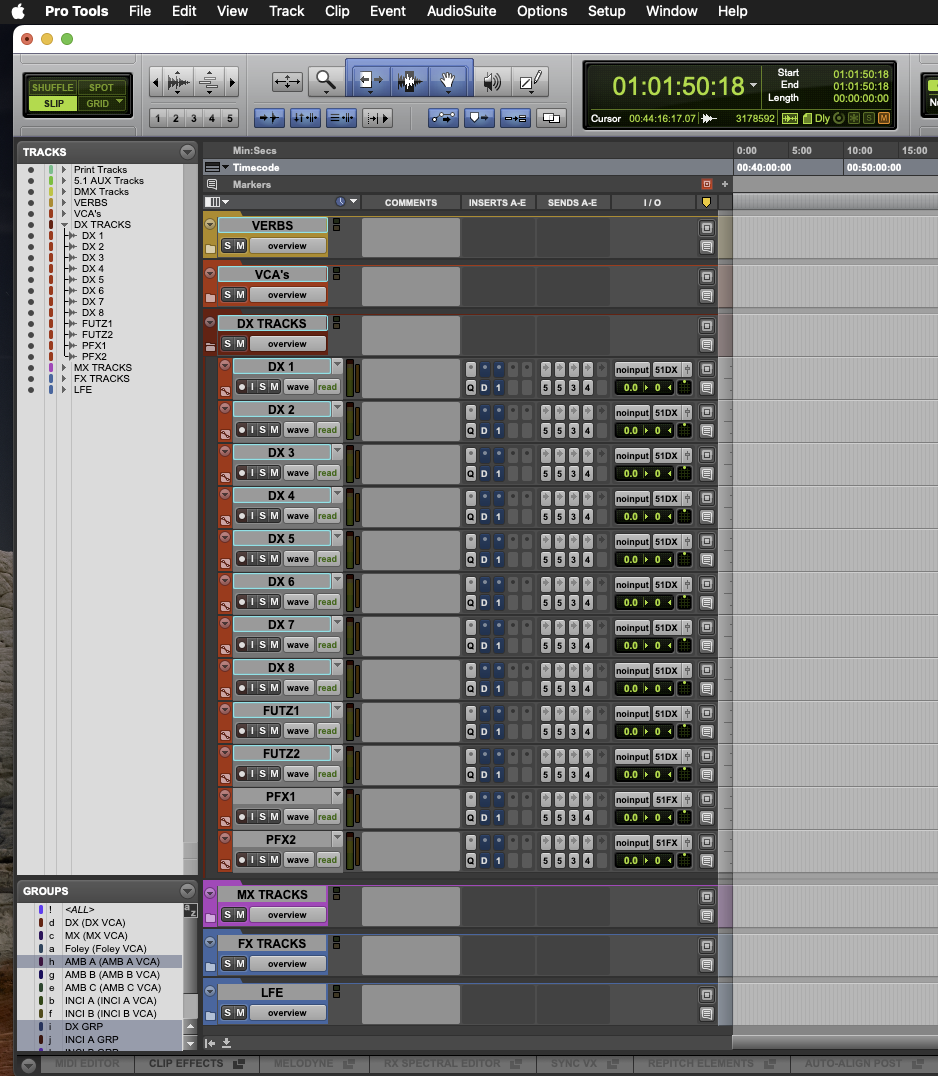Click go to start of tracks icon

[x=210, y=1043]
